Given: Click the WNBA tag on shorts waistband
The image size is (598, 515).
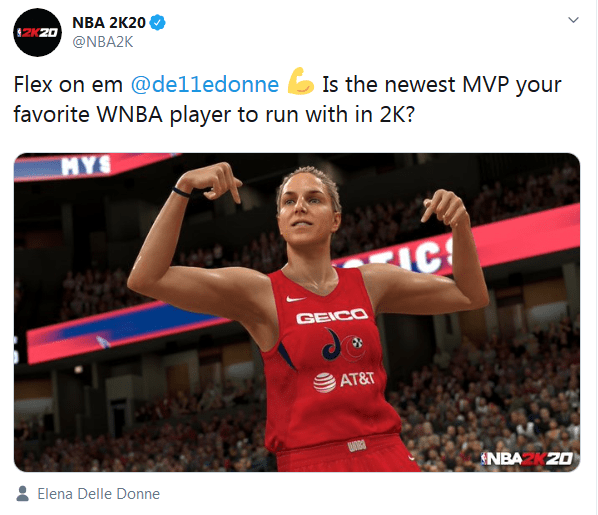Looking at the screenshot, I should point(357,446).
